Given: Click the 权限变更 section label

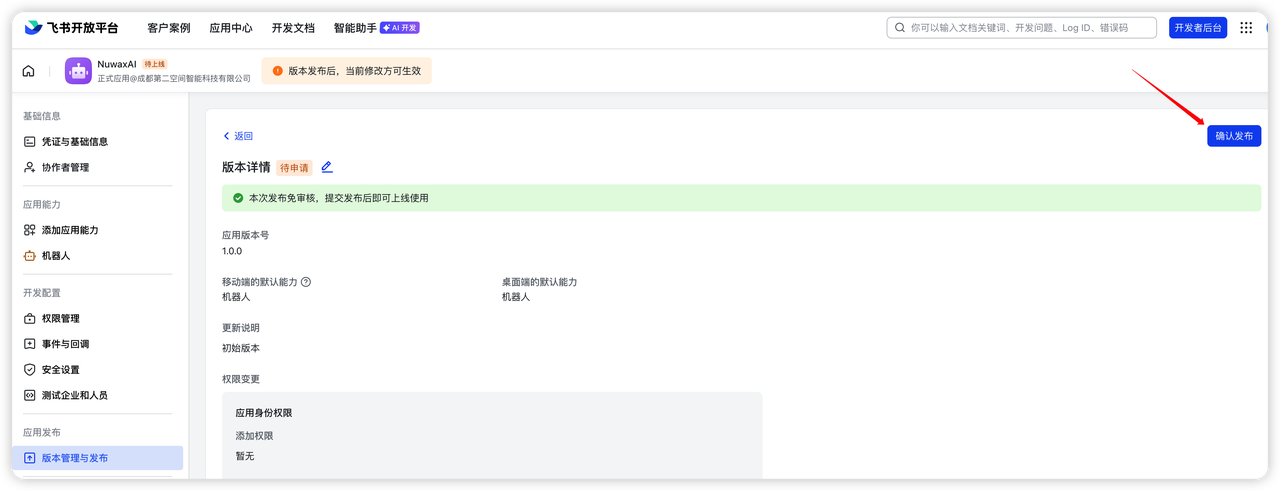Looking at the screenshot, I should [241, 379].
